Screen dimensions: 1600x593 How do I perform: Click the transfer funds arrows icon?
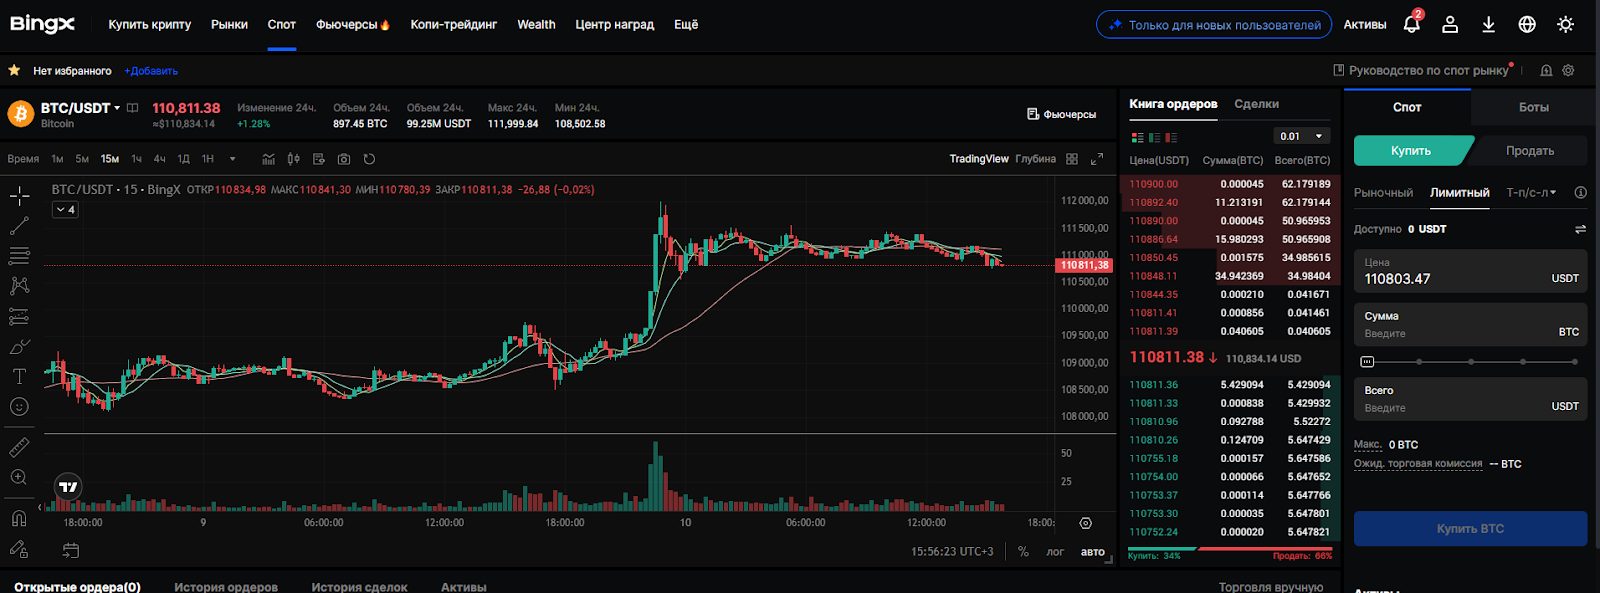point(1581,229)
